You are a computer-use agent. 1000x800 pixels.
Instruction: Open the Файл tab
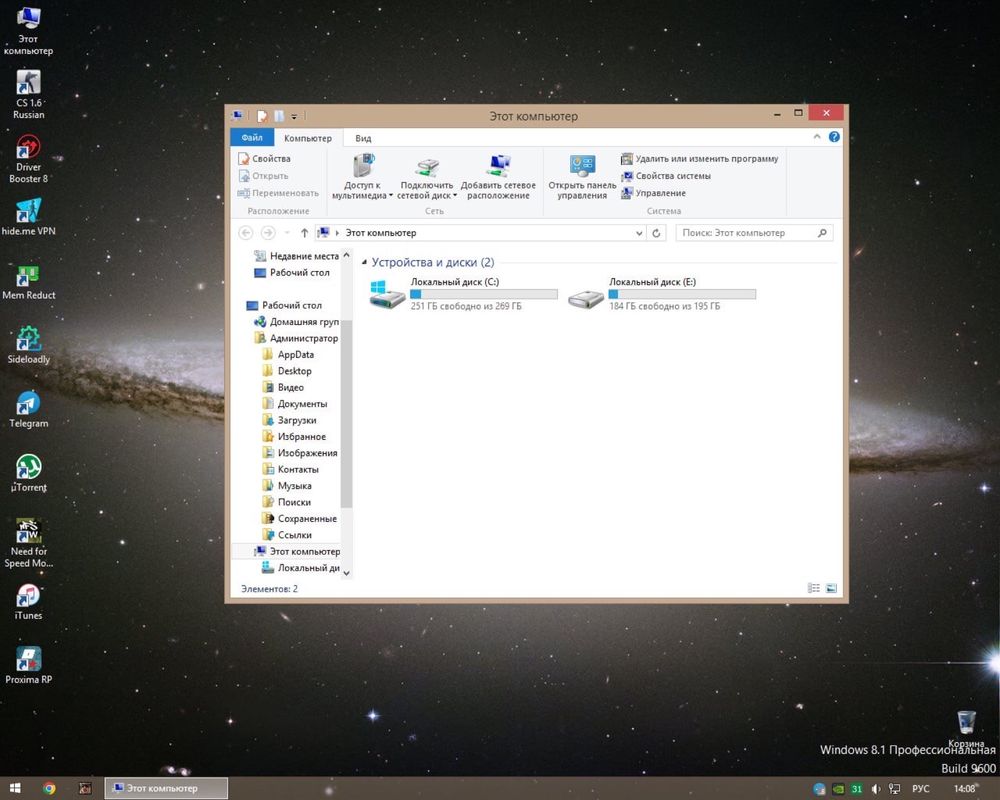point(252,138)
